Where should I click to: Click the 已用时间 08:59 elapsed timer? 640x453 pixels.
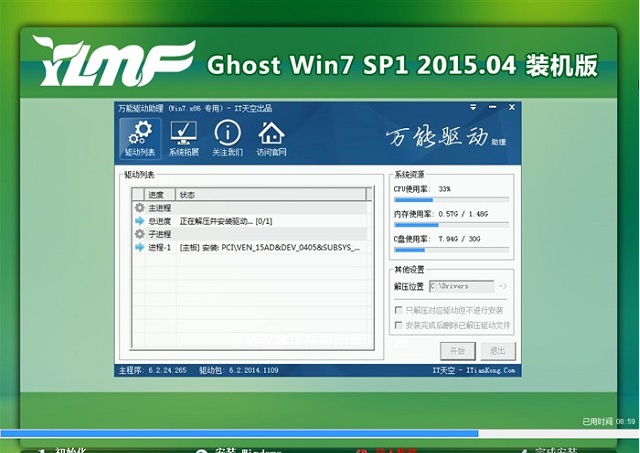tap(609, 421)
